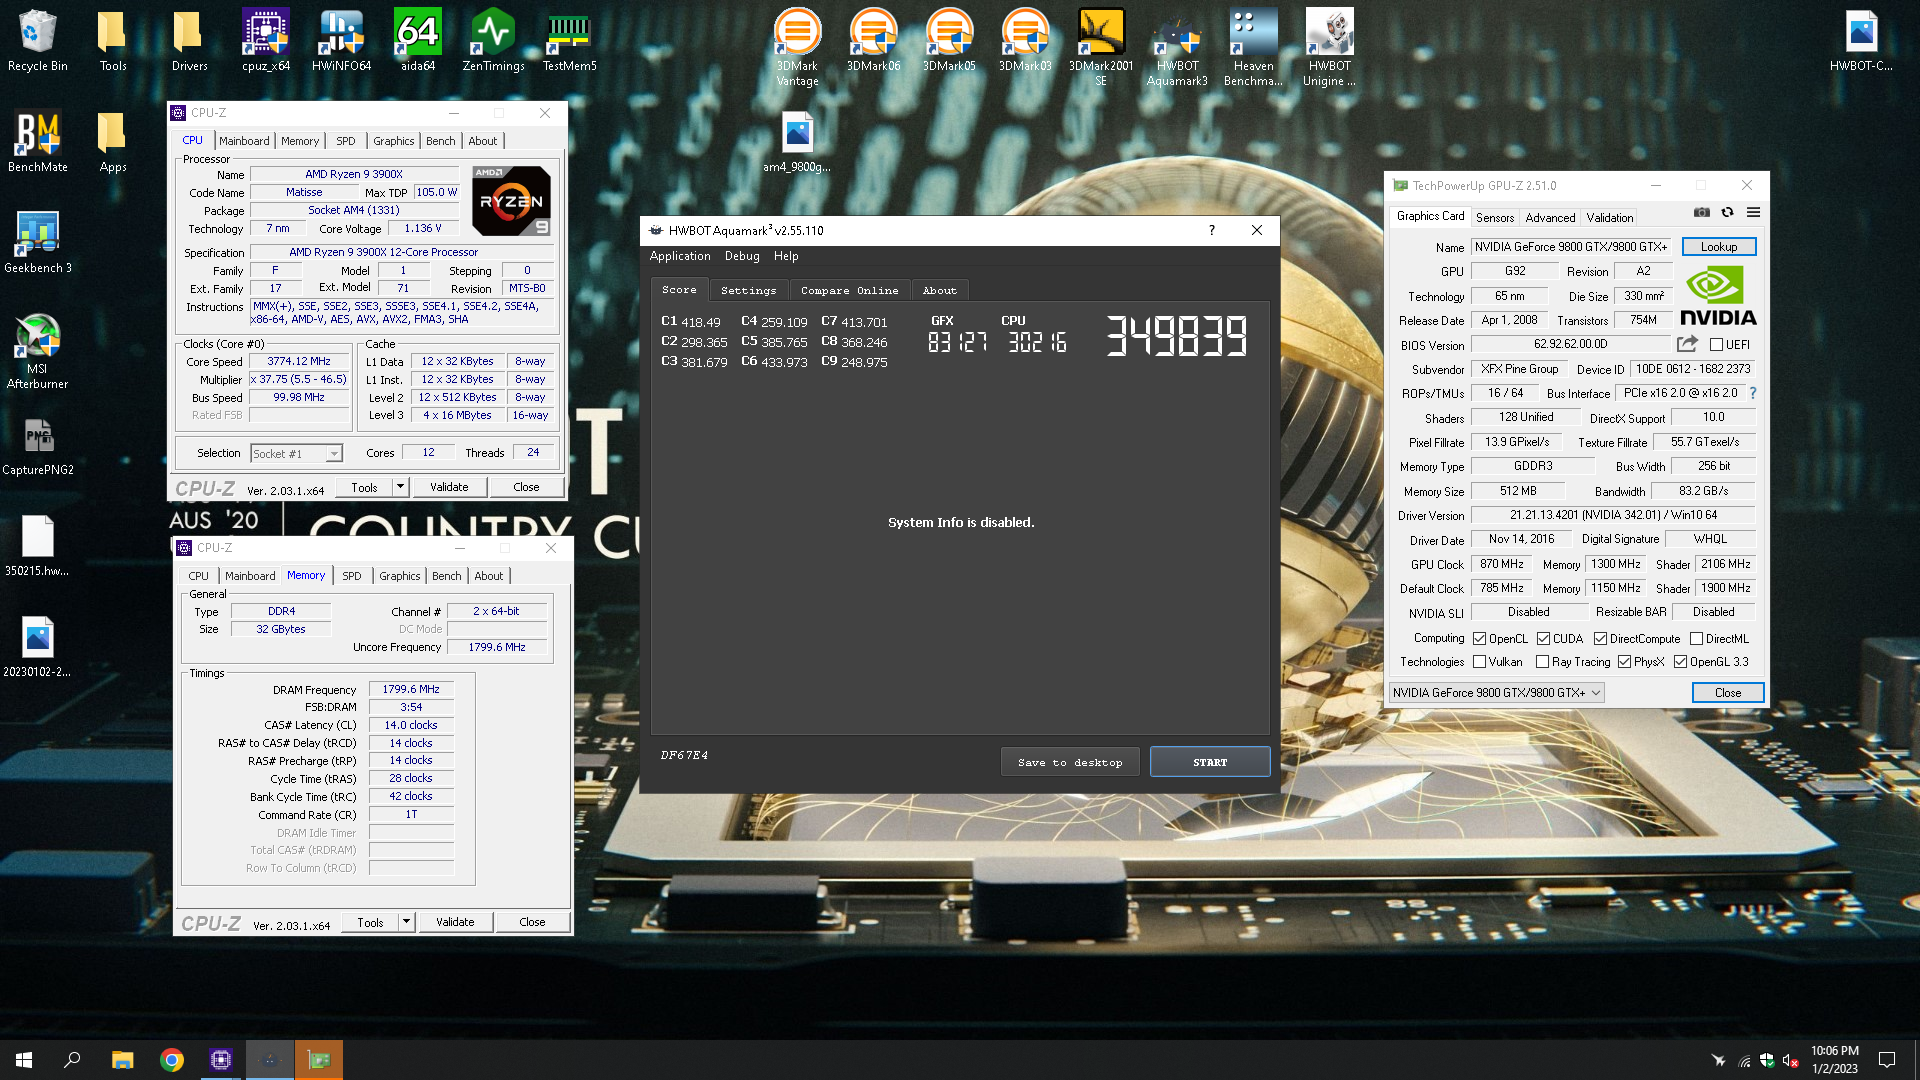Launch cpuz_x64 desktop shortcut
This screenshot has height=1080, width=1920.
(266, 41)
